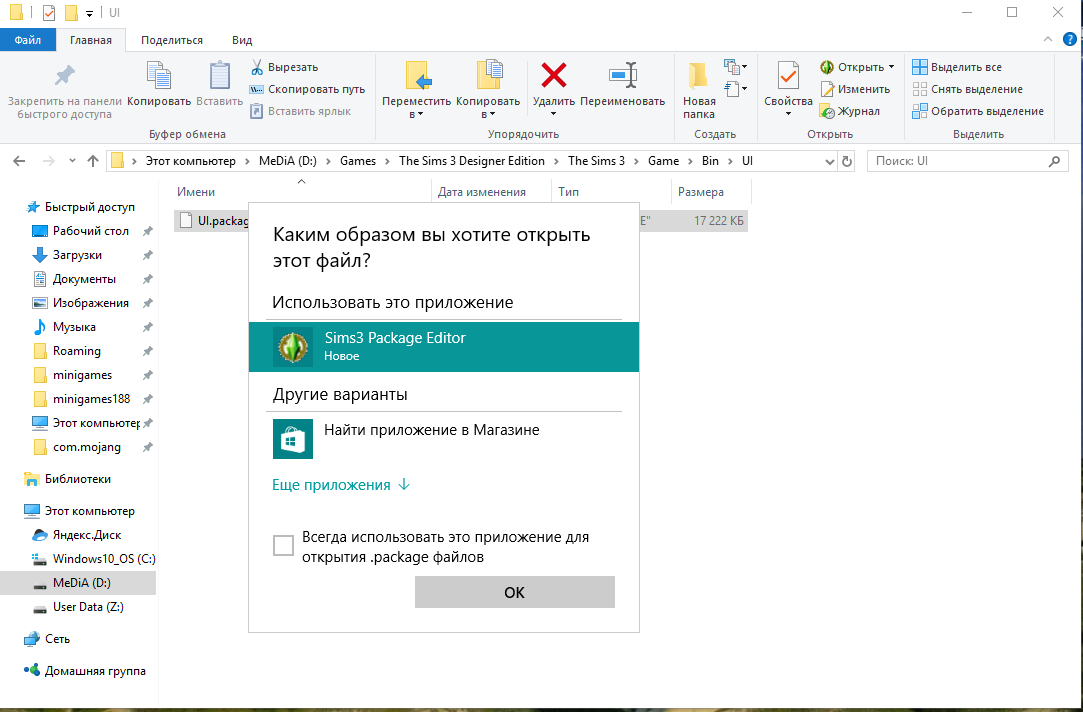Click Обратить выделение in ribbon

[978, 111]
